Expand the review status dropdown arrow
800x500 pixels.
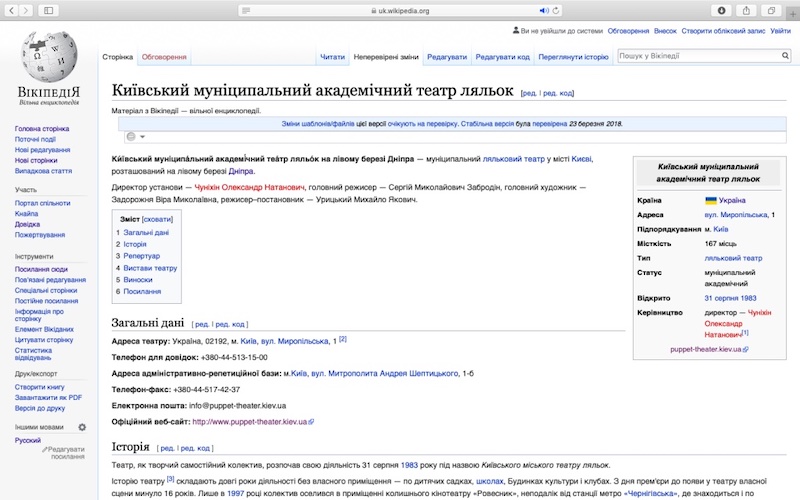point(142,137)
